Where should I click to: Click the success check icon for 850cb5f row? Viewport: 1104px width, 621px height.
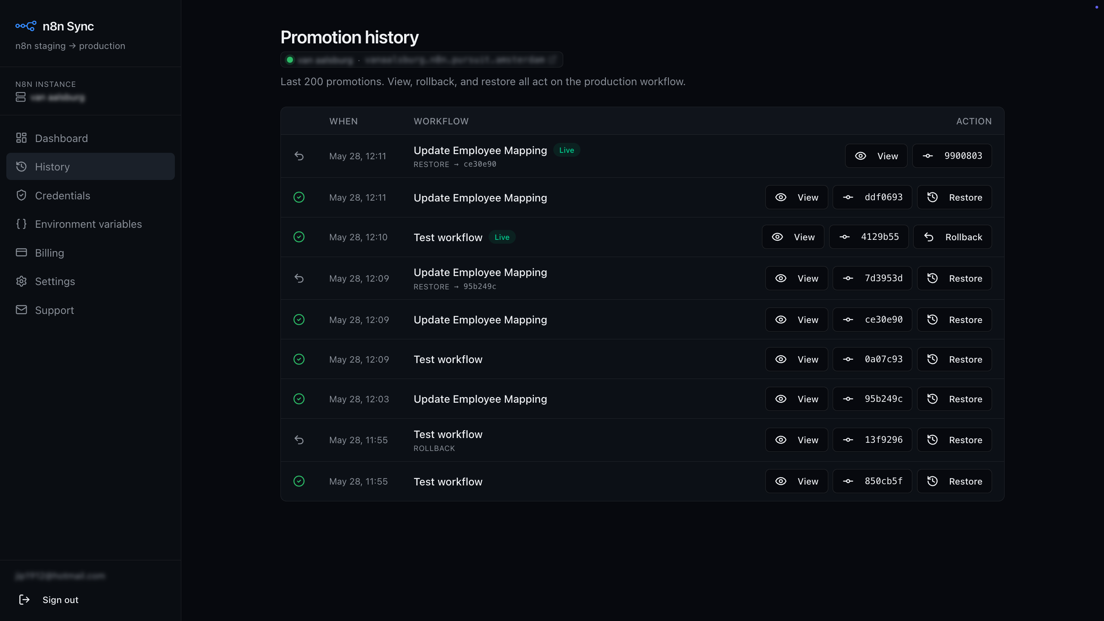pos(299,481)
